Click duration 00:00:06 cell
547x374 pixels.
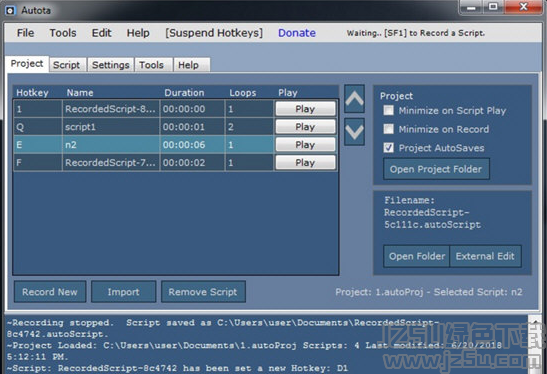click(192, 145)
